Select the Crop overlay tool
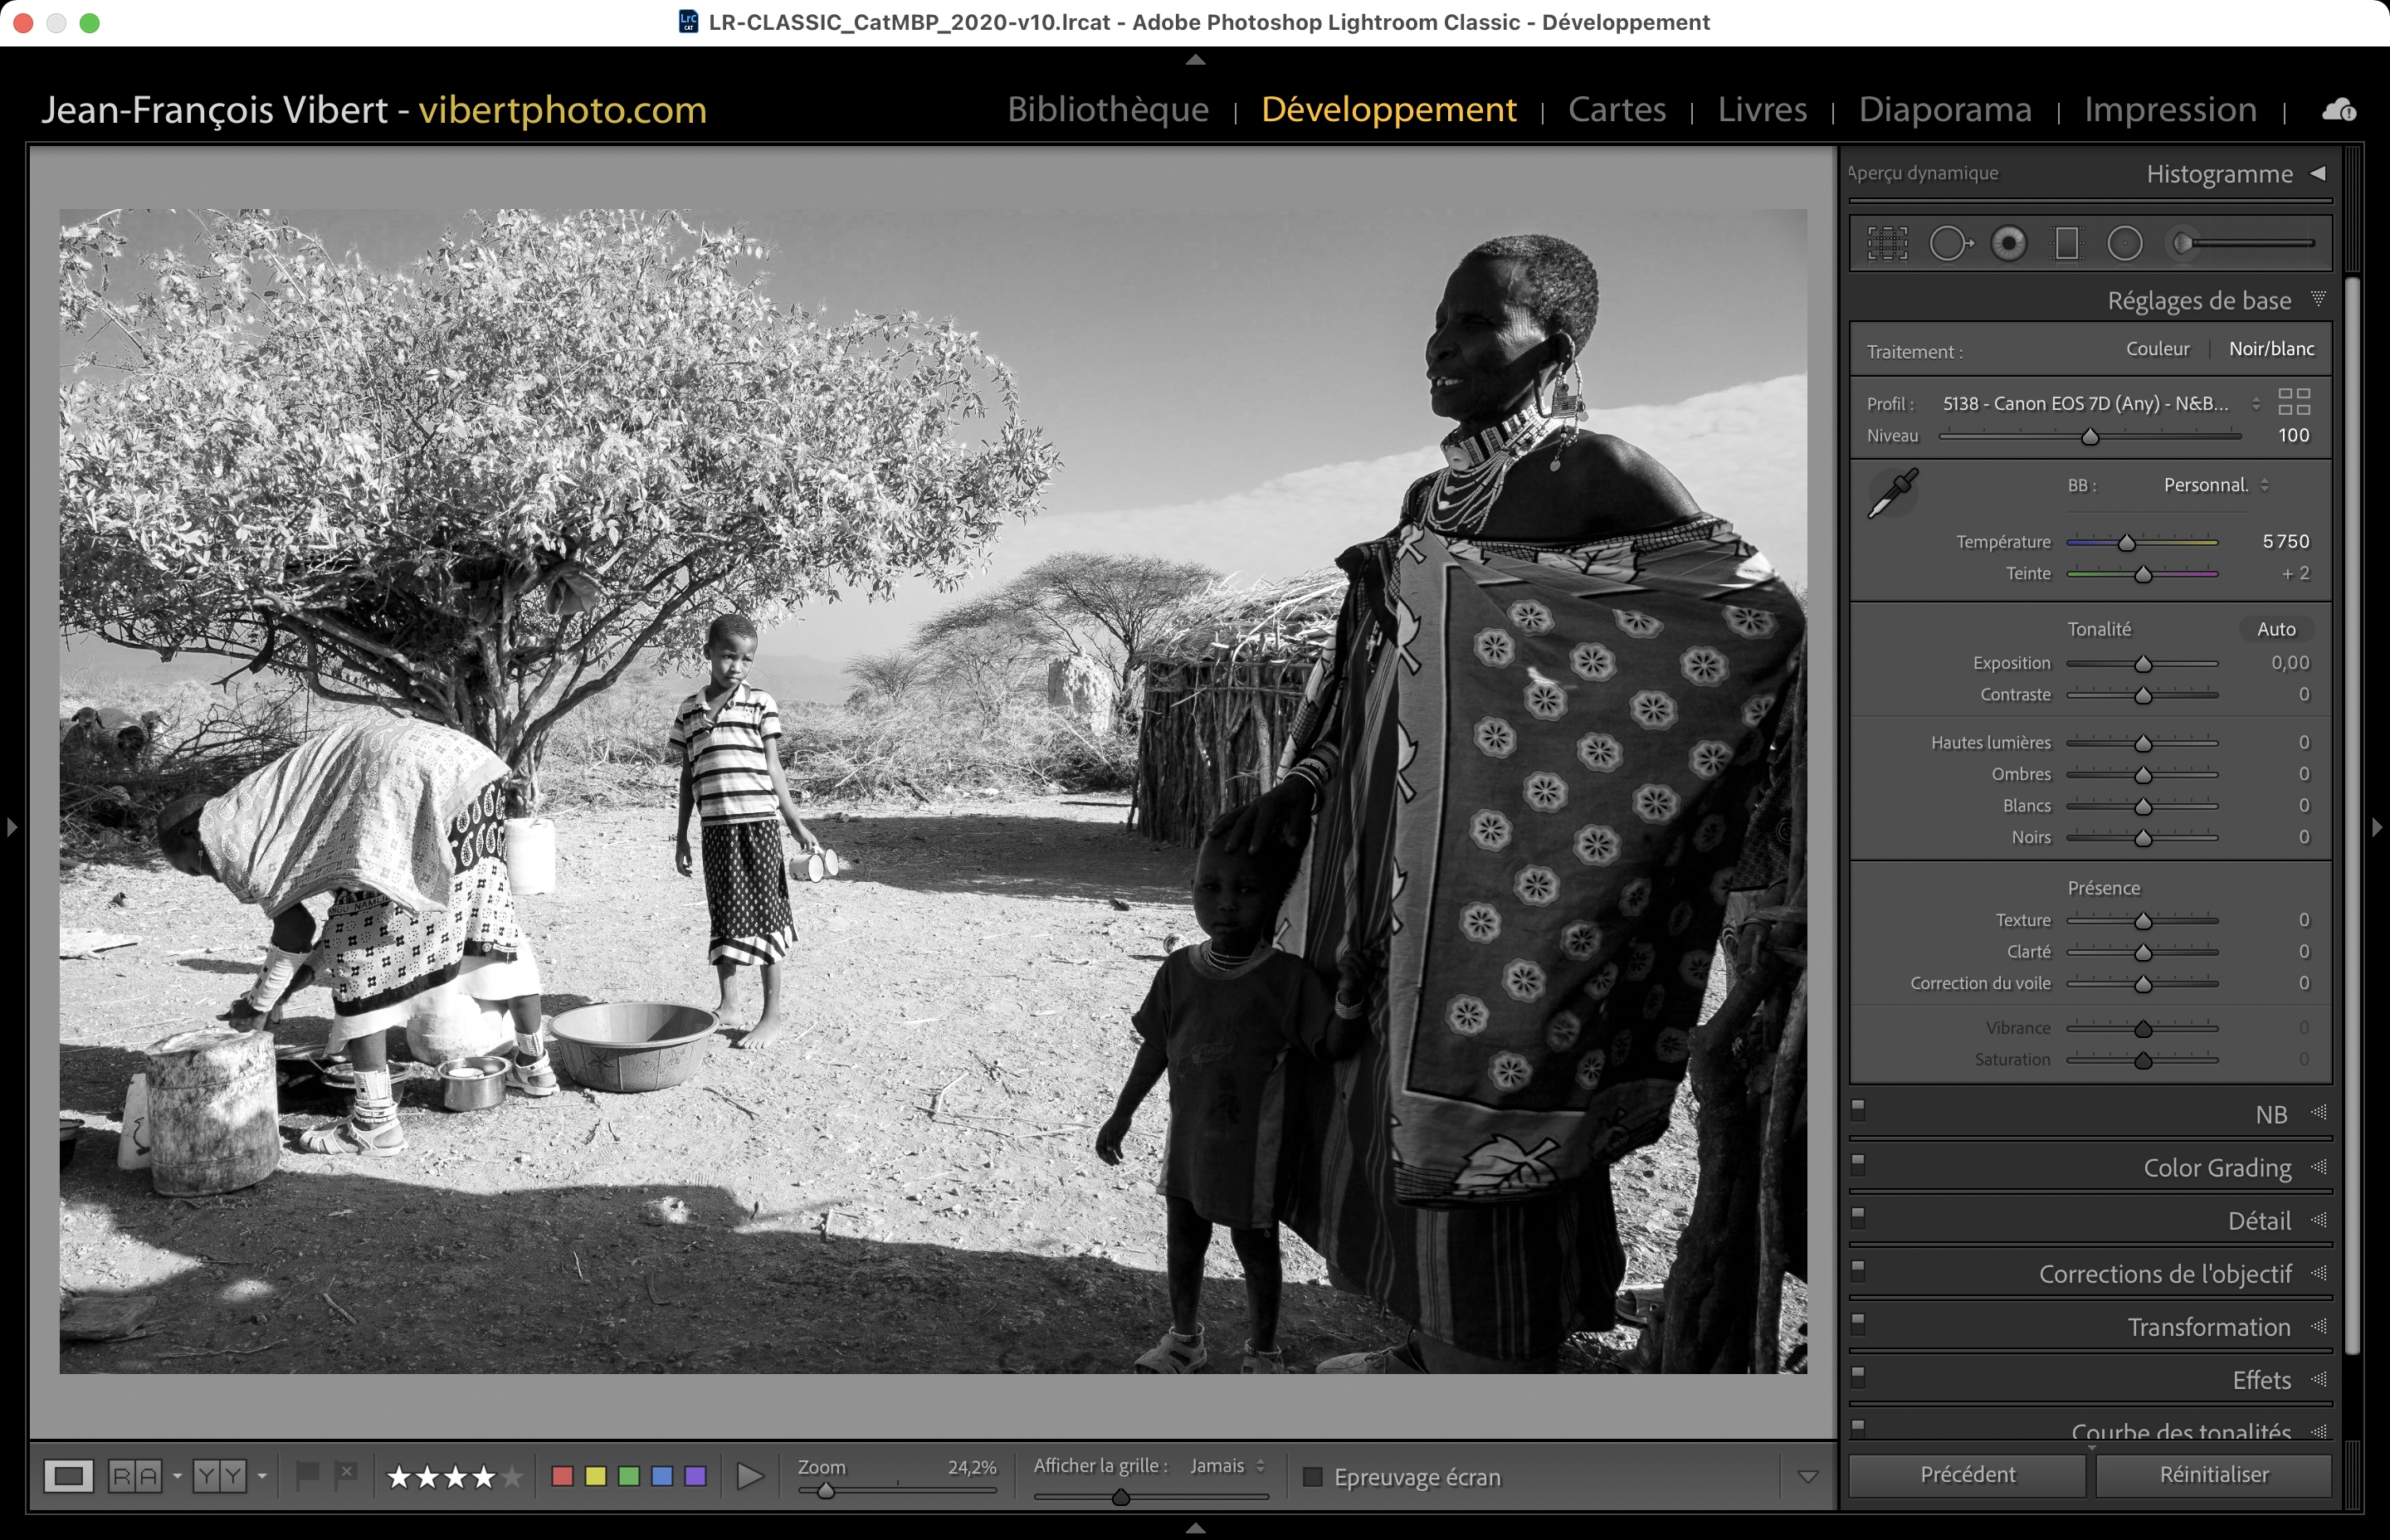The height and width of the screenshot is (1540, 2390). (x=1887, y=243)
